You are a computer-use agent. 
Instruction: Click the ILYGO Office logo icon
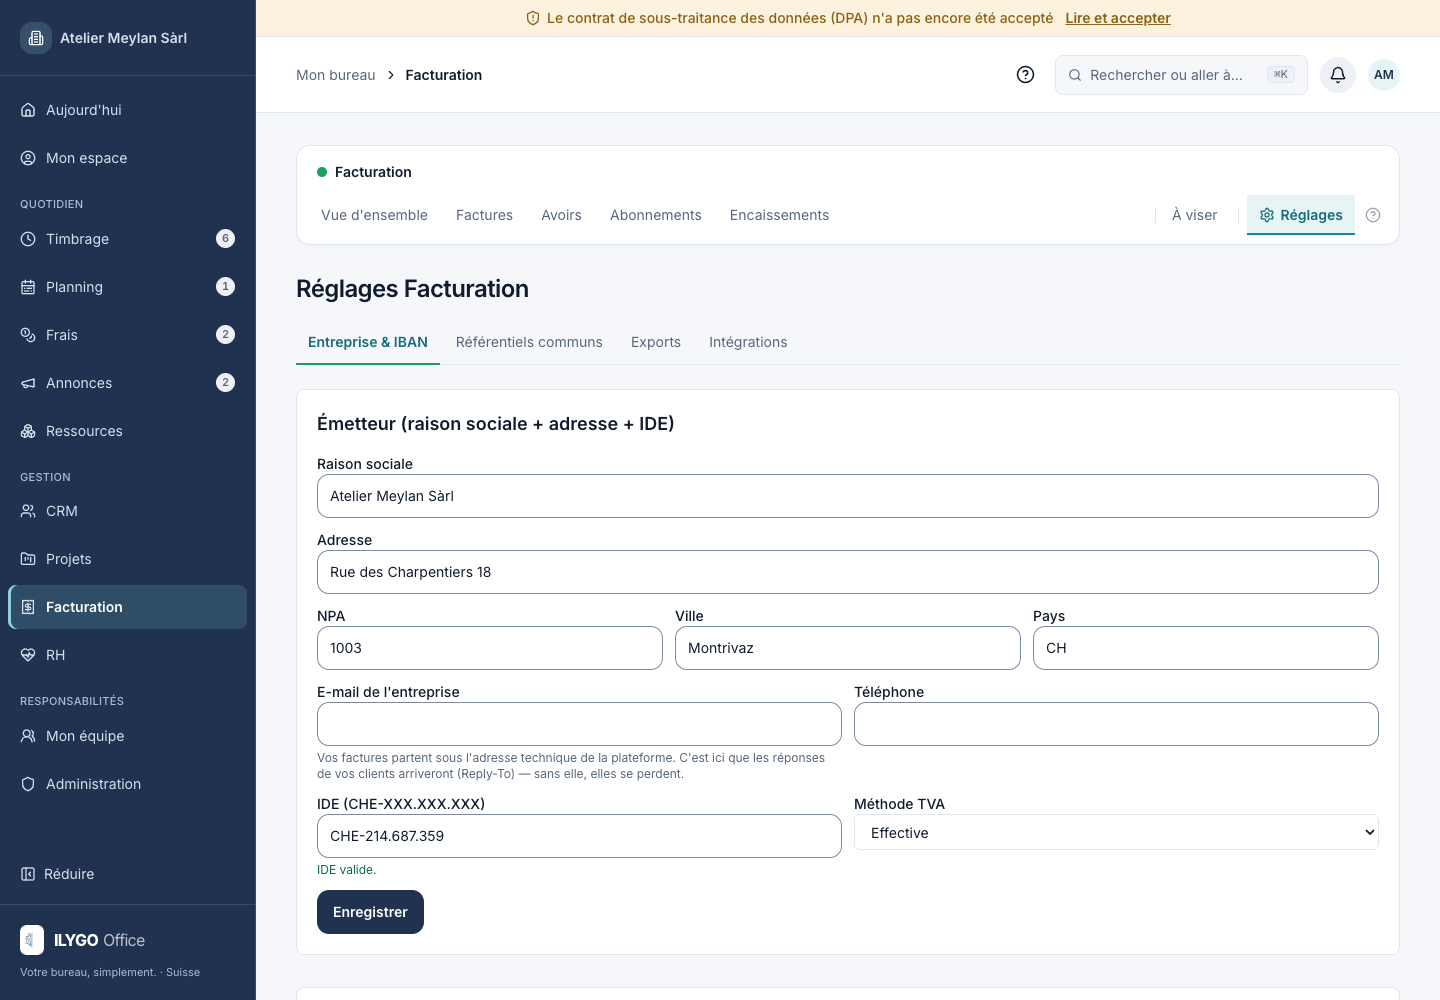32,940
